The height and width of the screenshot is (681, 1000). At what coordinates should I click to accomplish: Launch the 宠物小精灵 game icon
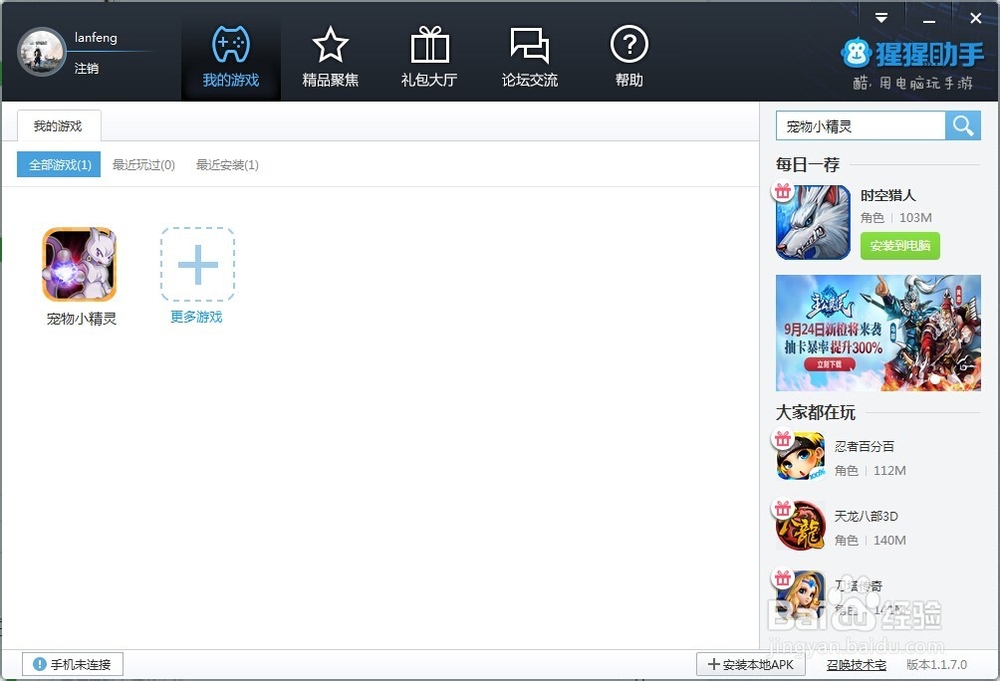click(80, 264)
